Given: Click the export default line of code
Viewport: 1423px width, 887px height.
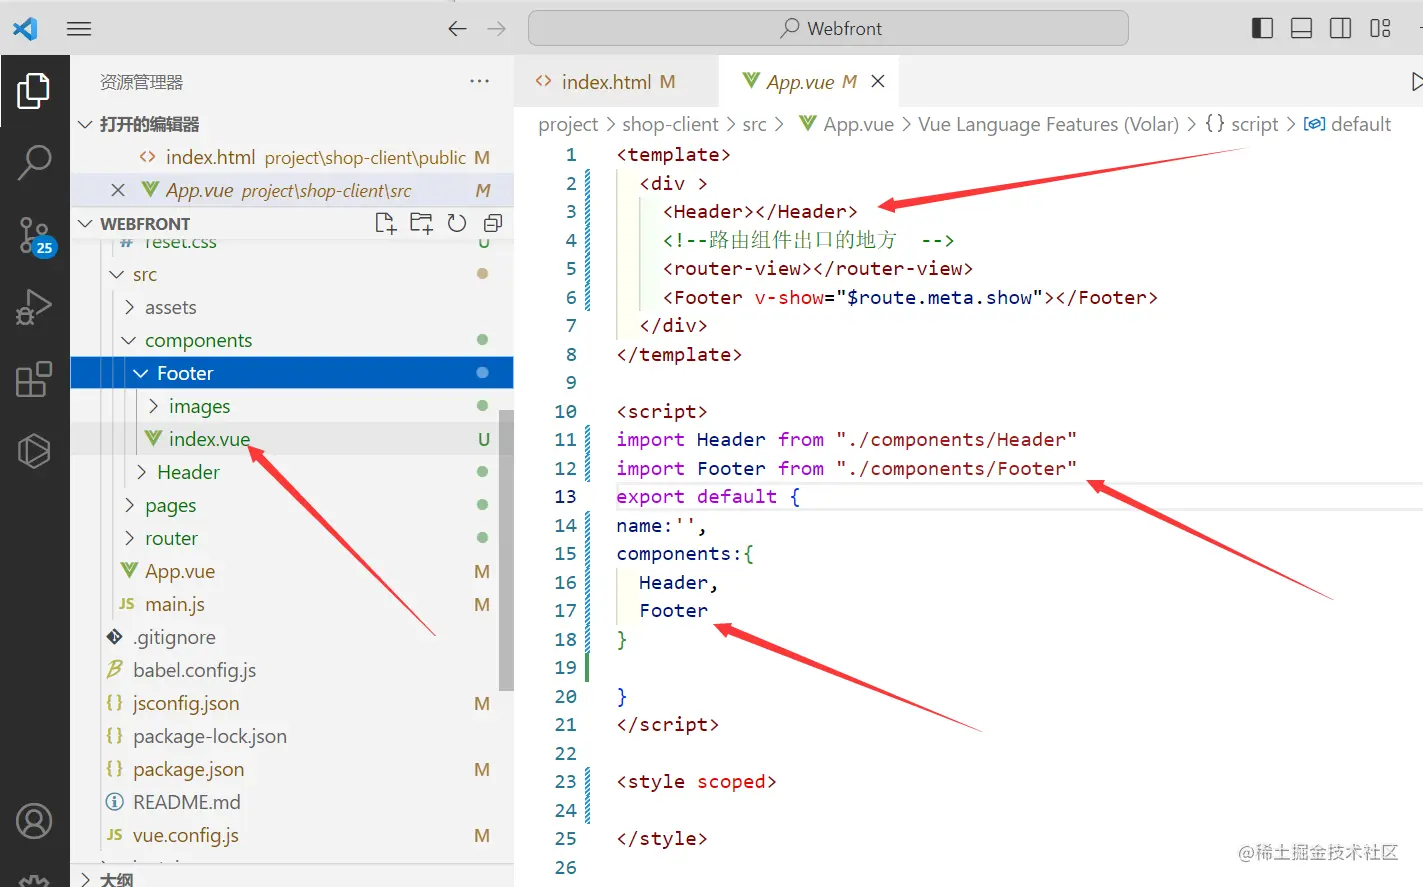Looking at the screenshot, I should click(708, 497).
